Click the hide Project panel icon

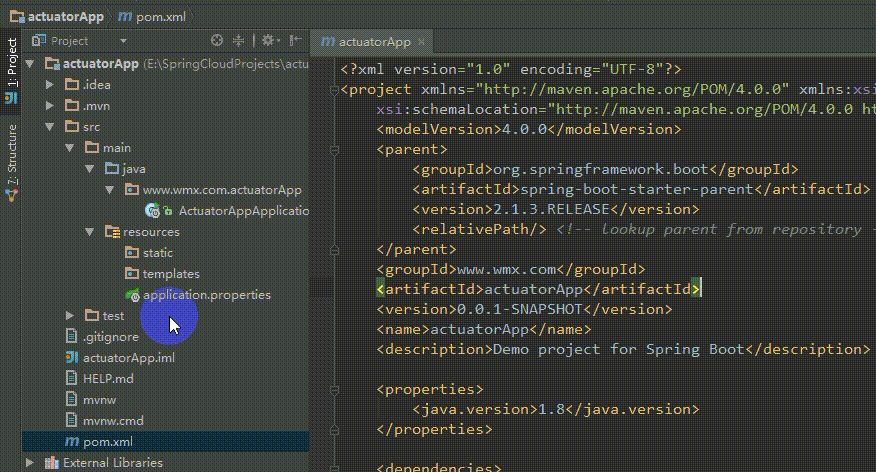(x=296, y=40)
